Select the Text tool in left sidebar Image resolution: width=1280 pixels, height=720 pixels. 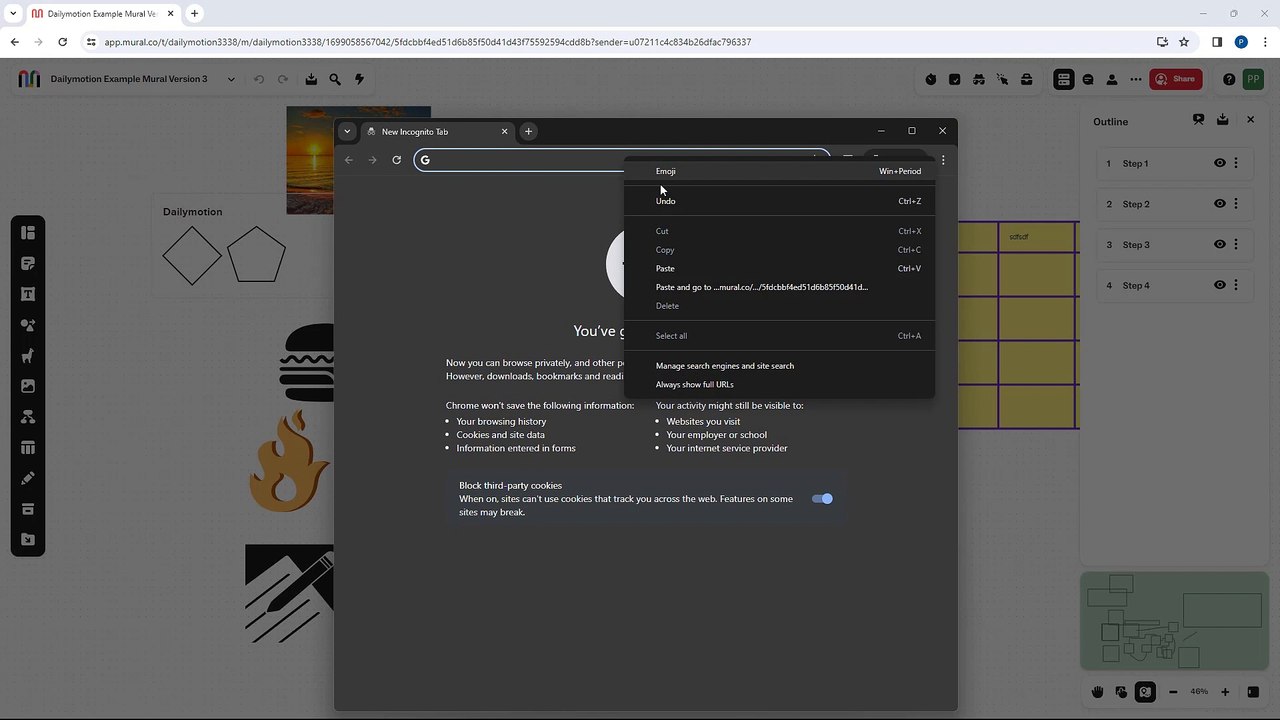coord(28,294)
